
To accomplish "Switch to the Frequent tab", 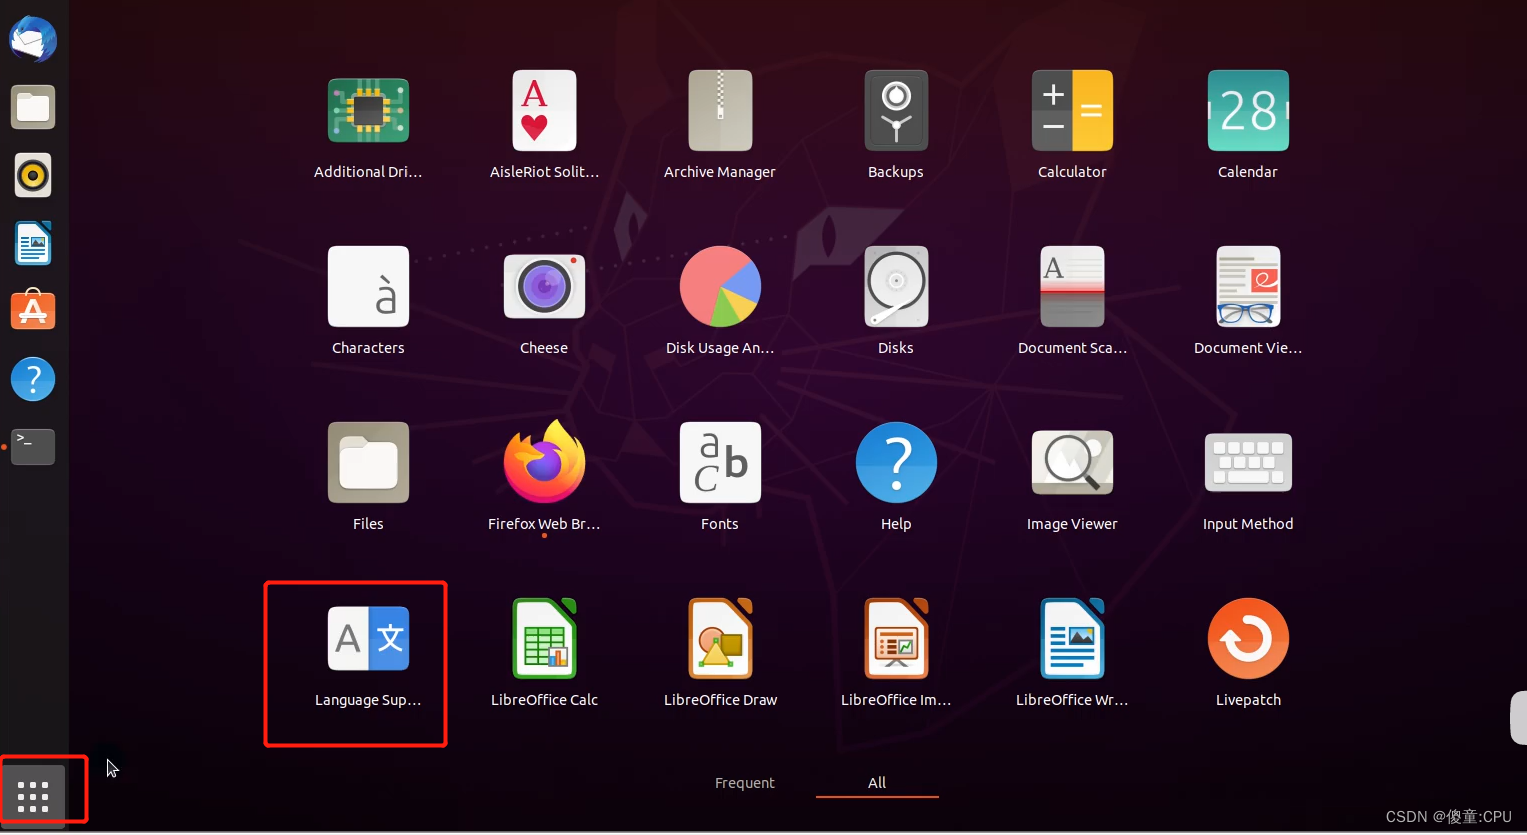I will [x=745, y=783].
